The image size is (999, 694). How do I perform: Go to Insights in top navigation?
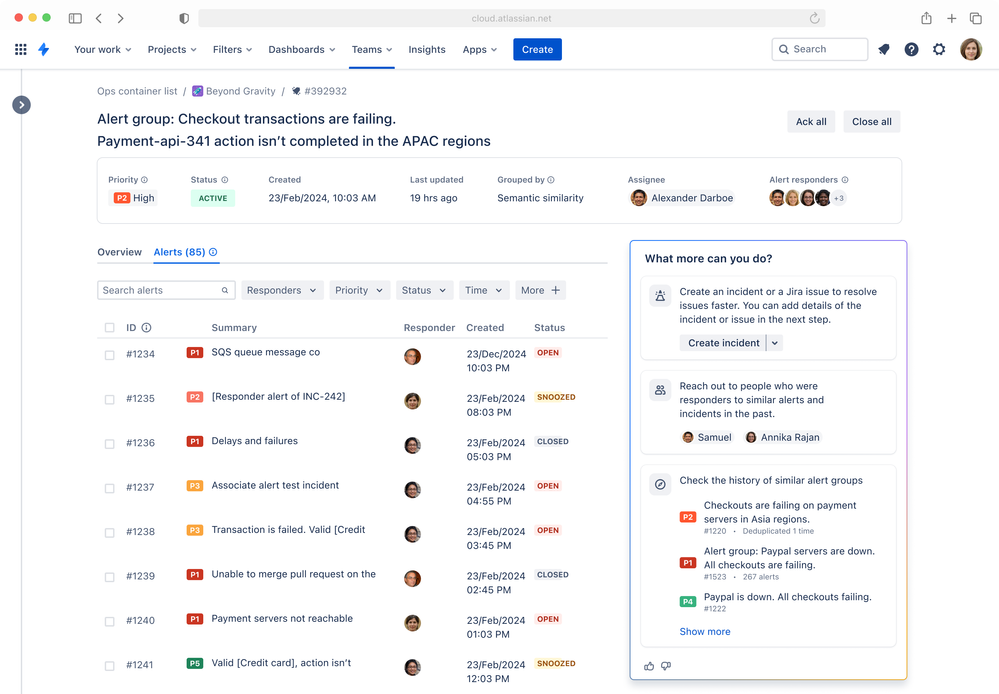click(x=427, y=49)
